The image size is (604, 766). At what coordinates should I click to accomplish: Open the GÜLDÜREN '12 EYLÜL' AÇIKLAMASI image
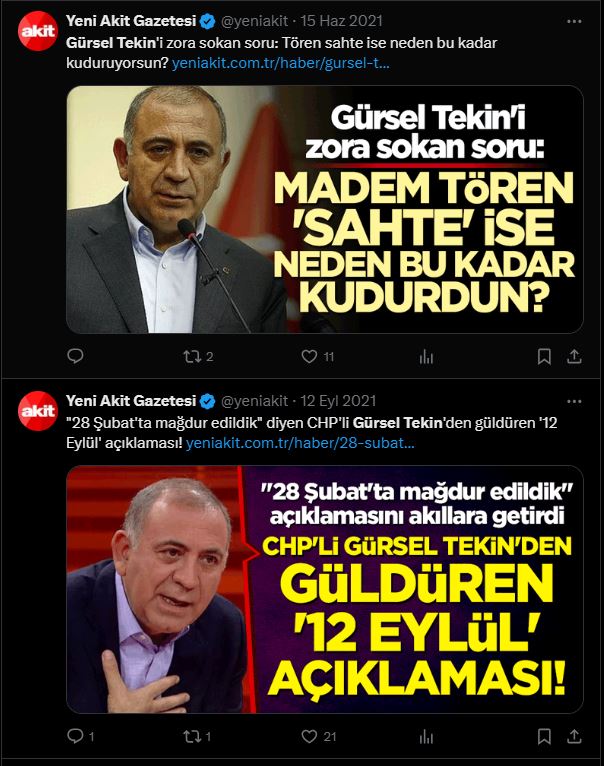click(x=325, y=589)
